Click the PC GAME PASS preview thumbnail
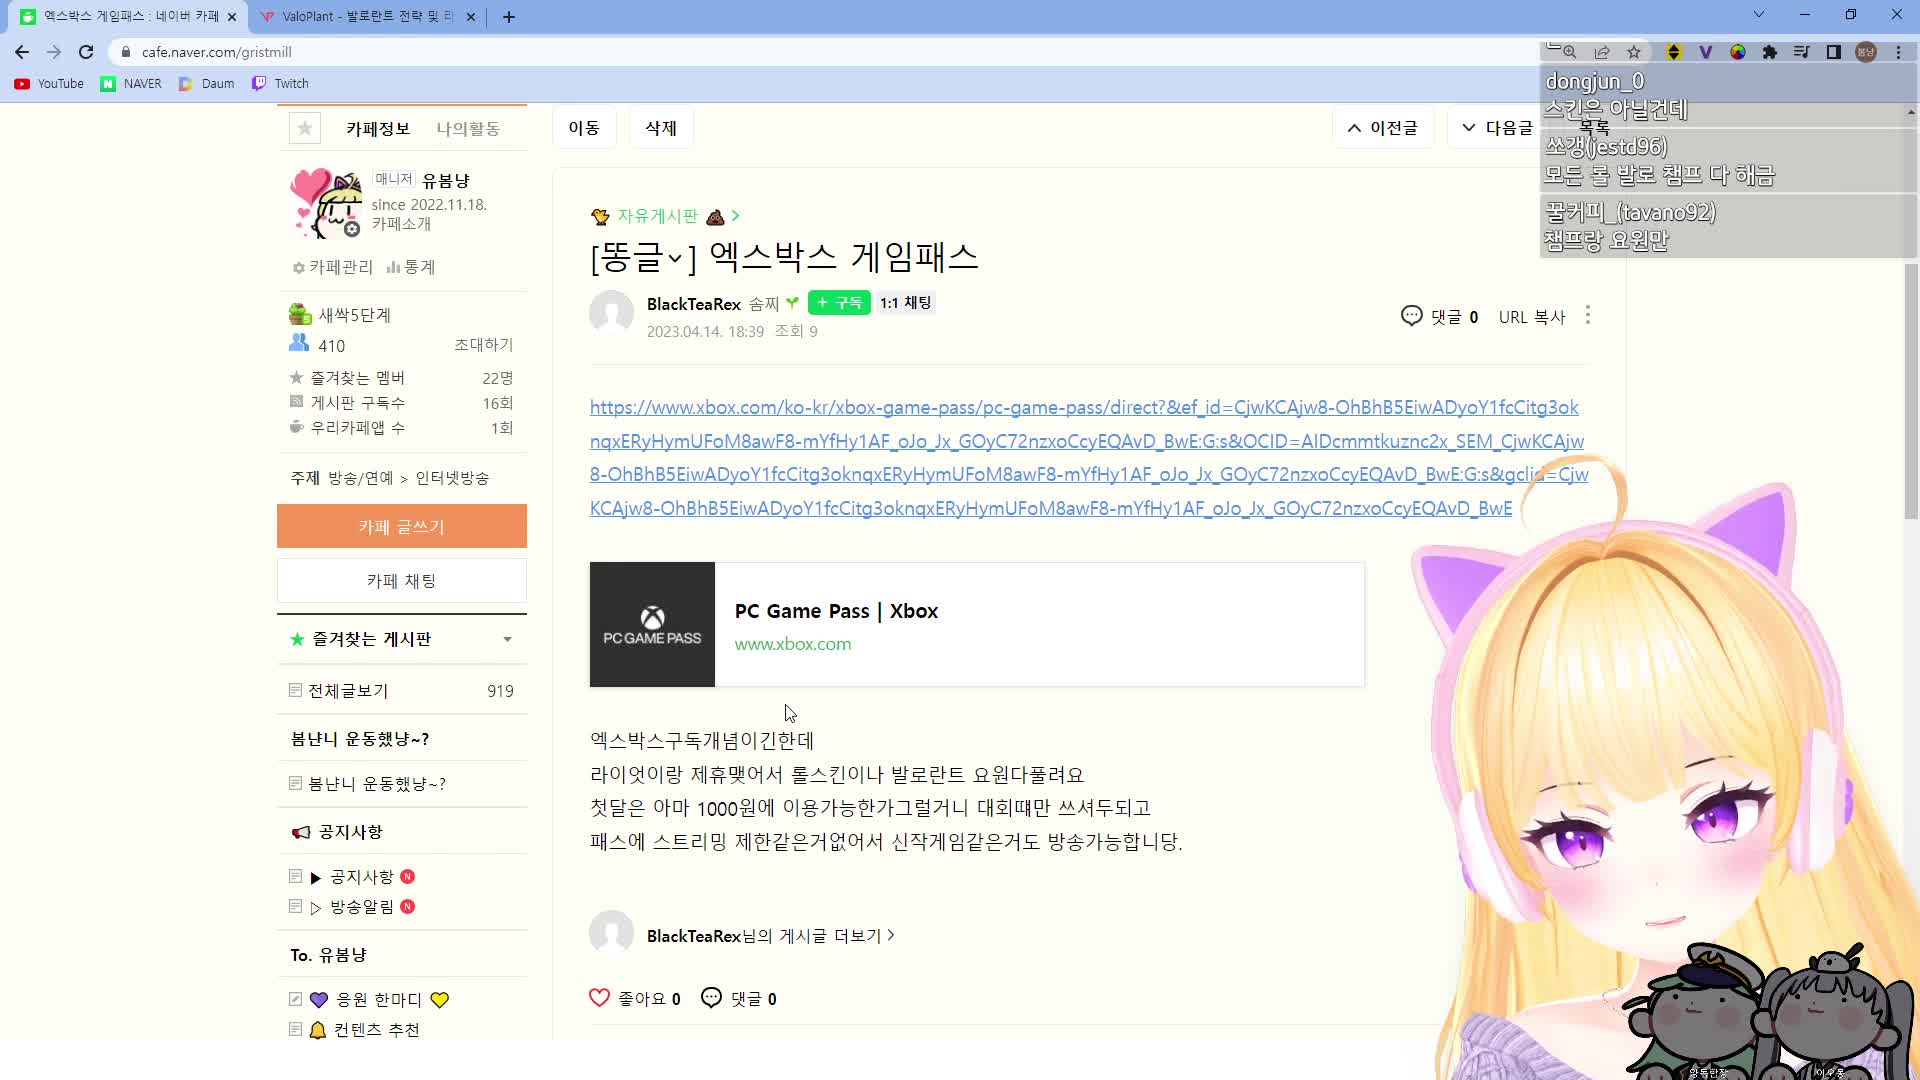The width and height of the screenshot is (1920, 1080). pyautogui.click(x=652, y=625)
